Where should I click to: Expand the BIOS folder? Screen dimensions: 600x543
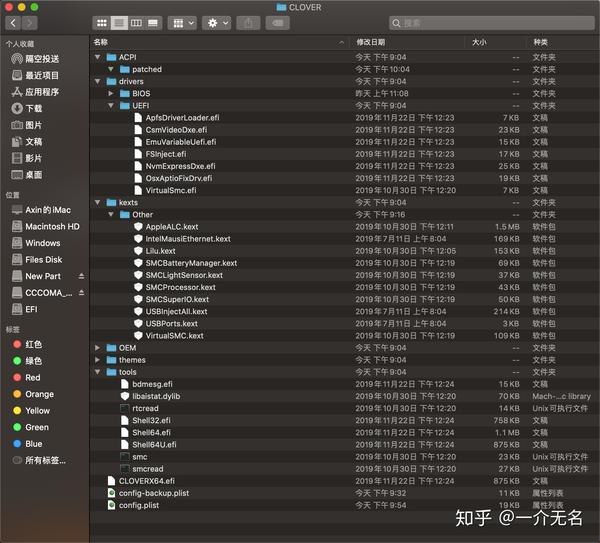click(111, 93)
